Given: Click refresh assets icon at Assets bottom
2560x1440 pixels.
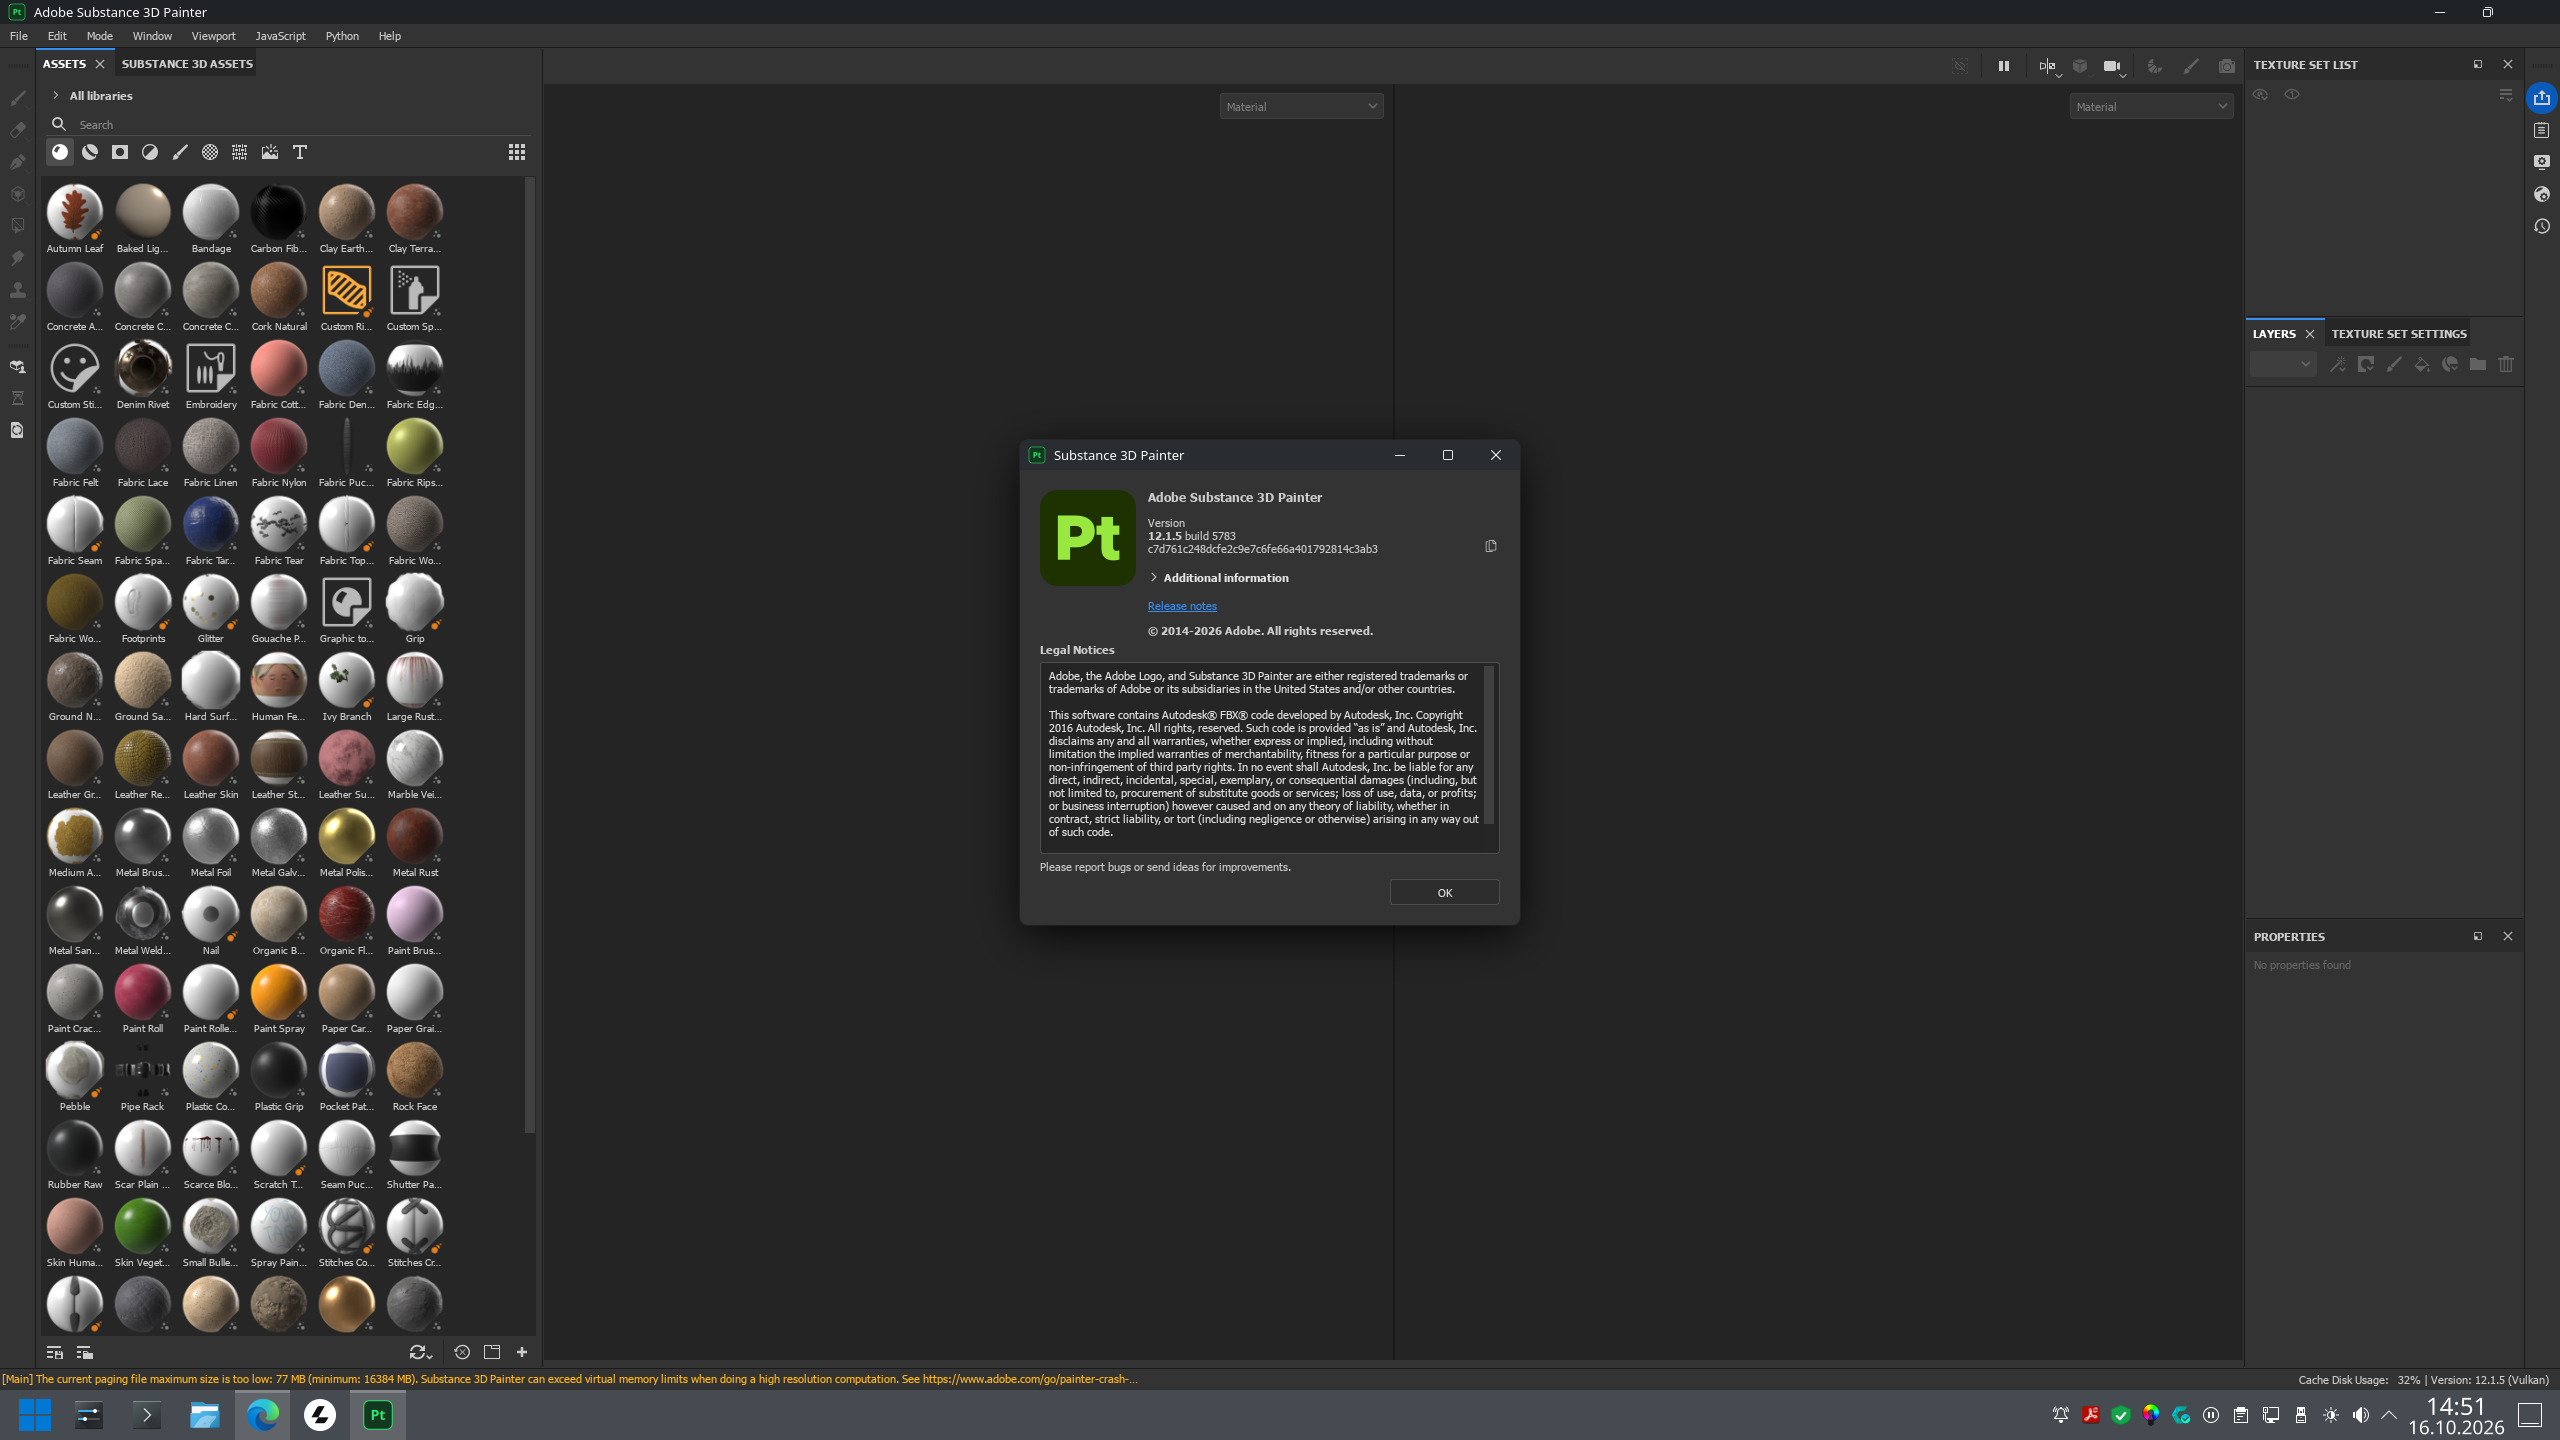Looking at the screenshot, I should 420,1352.
